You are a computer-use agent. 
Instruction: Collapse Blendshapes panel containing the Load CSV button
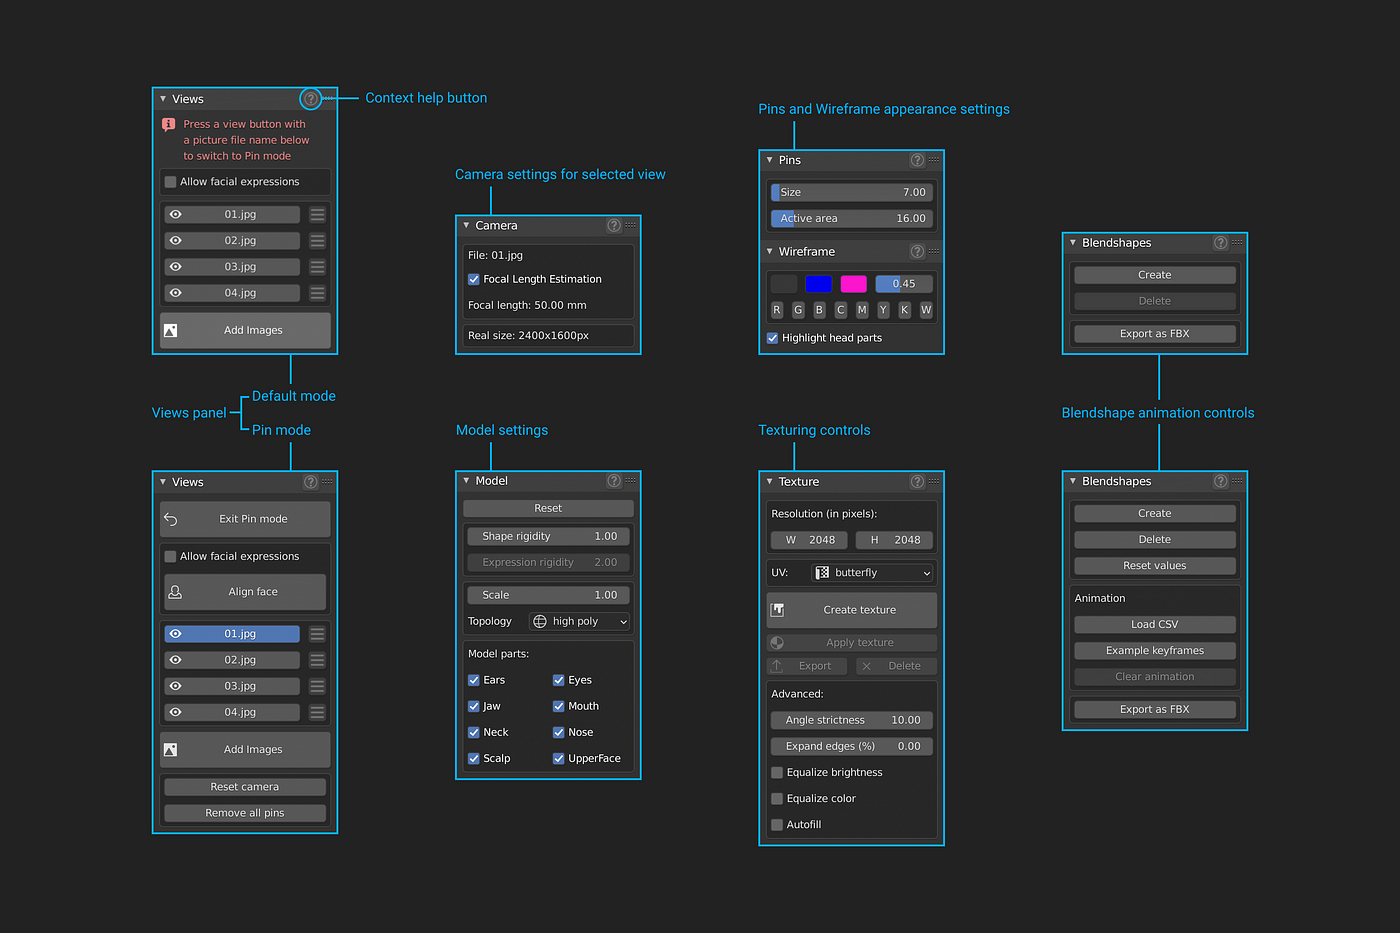1073,482
